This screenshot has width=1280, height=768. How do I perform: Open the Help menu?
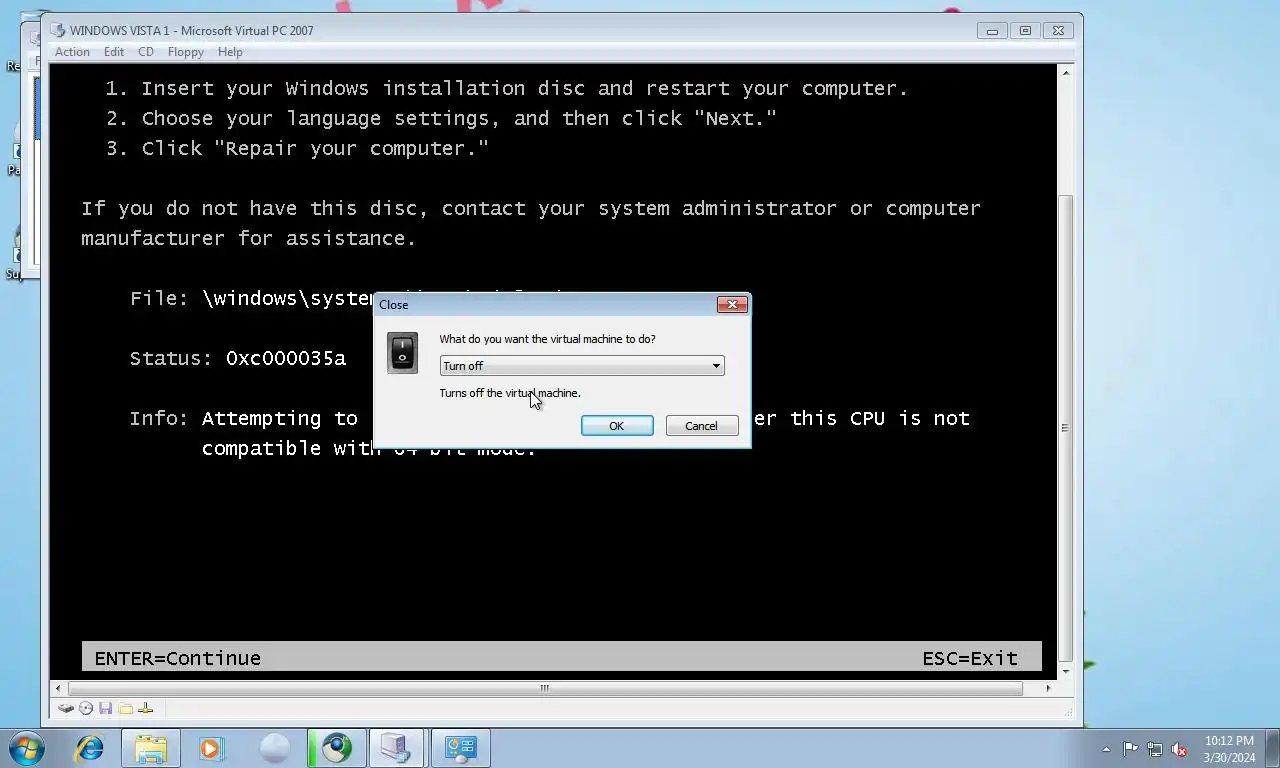[x=230, y=52]
